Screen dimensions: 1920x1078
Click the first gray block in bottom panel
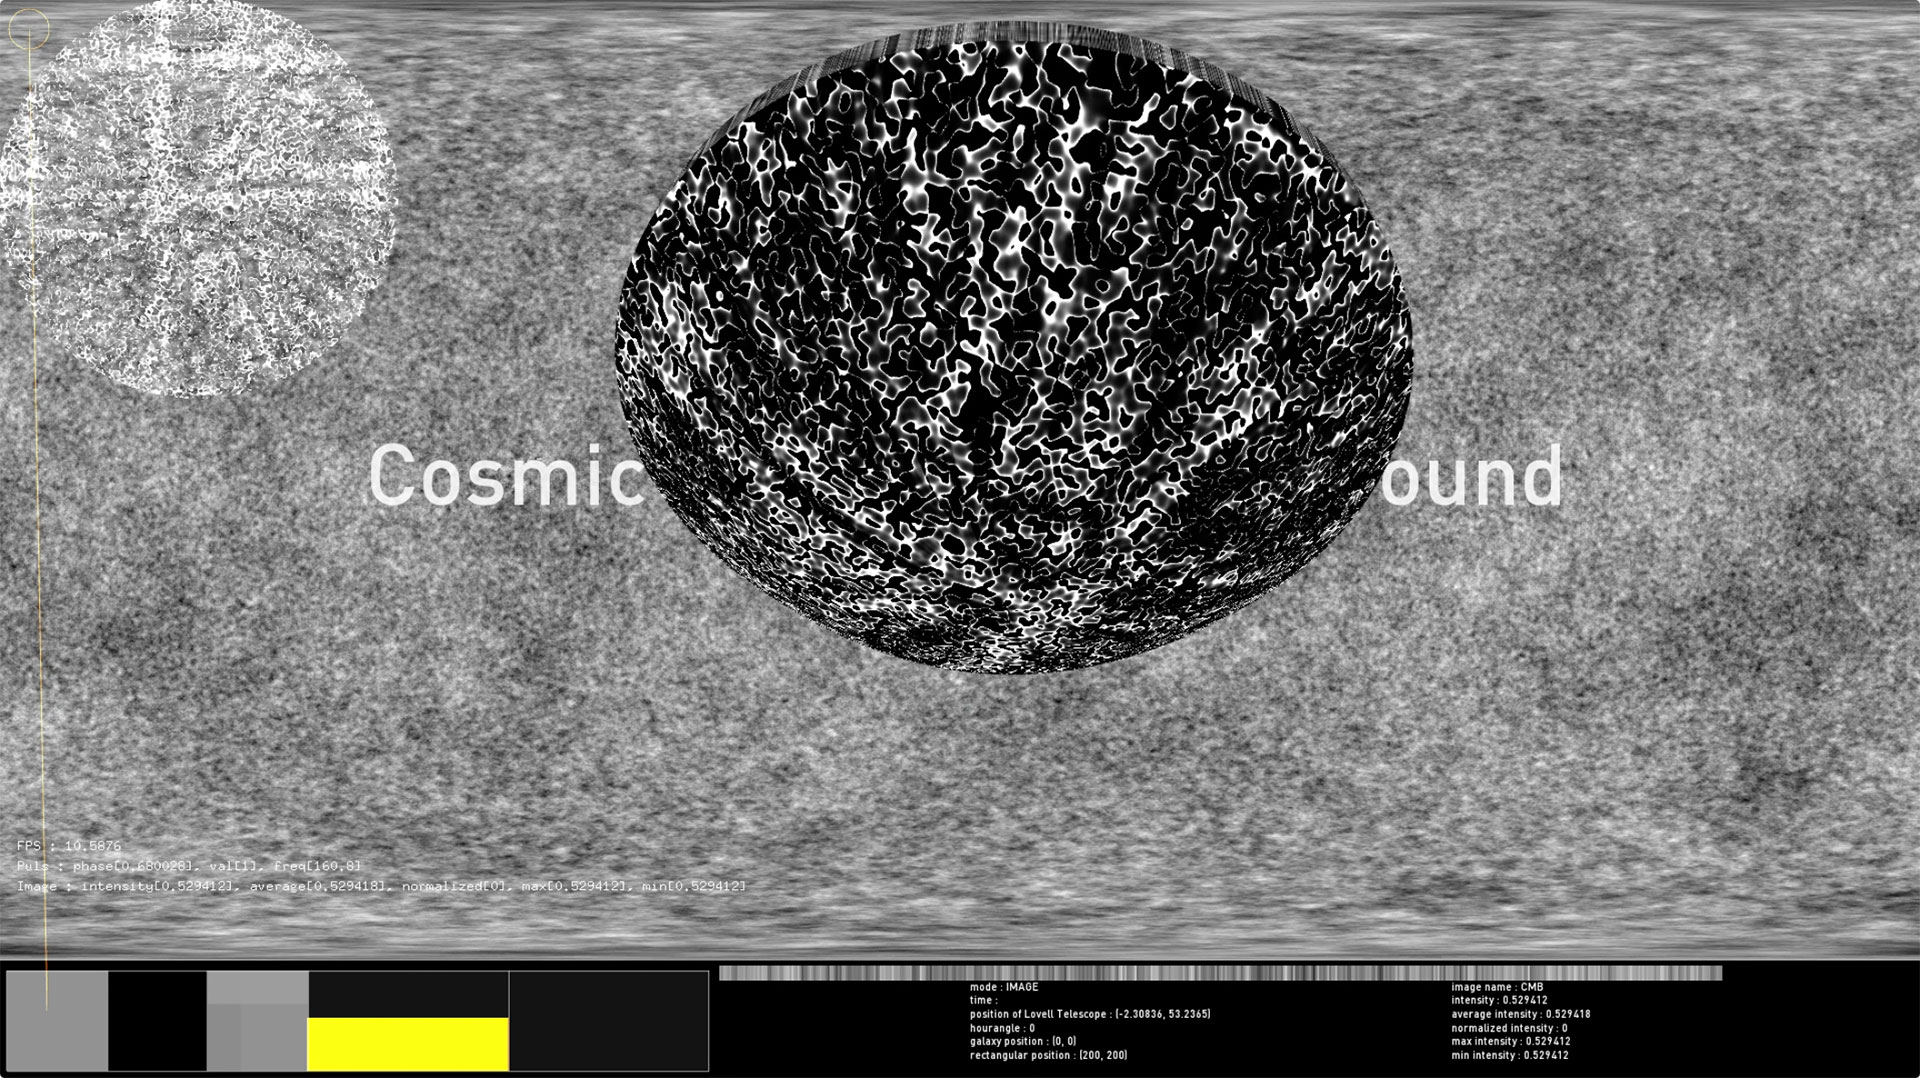[57, 1021]
